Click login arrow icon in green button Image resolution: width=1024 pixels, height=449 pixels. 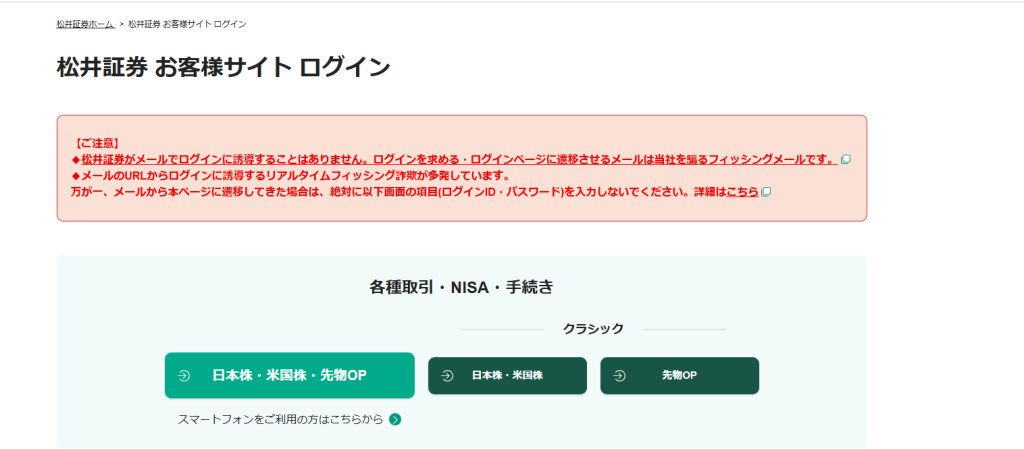point(184,376)
